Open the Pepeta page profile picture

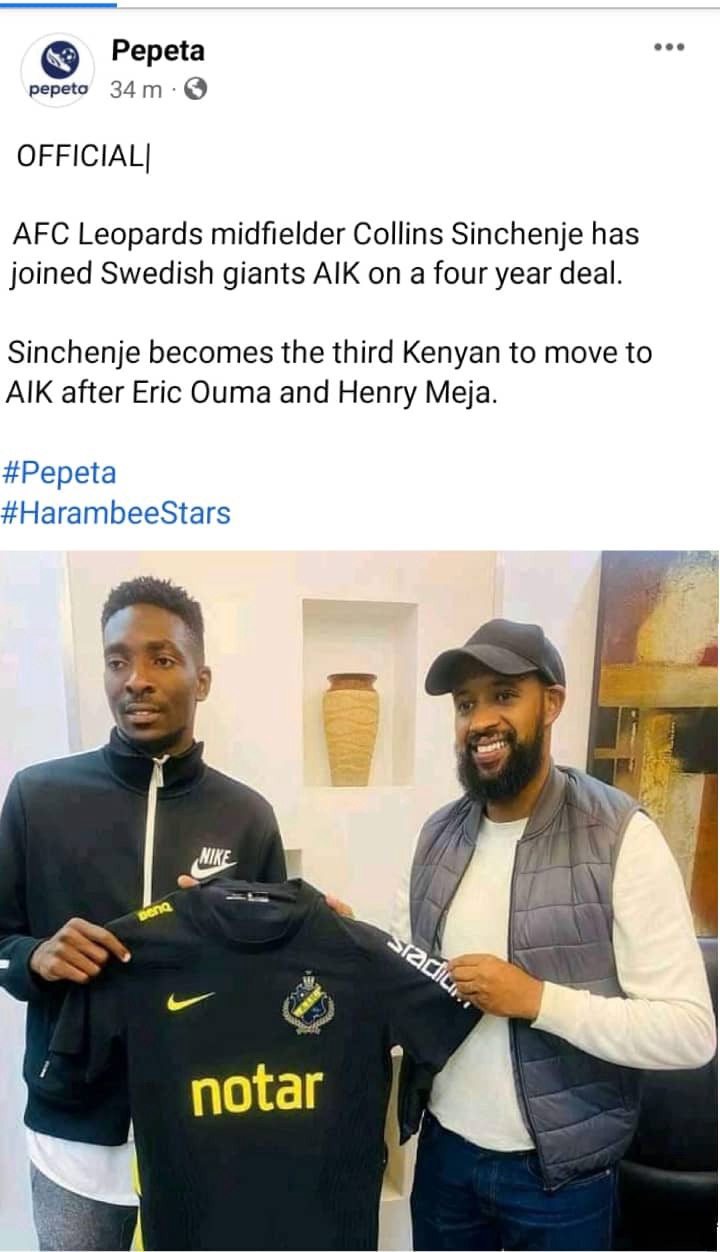click(57, 69)
